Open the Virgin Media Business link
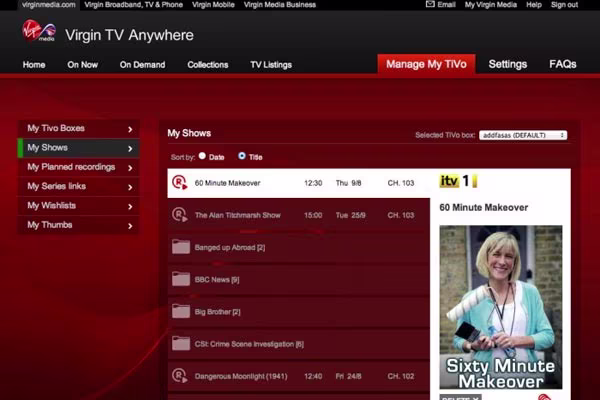Image resolution: width=600 pixels, height=400 pixels. (280, 5)
